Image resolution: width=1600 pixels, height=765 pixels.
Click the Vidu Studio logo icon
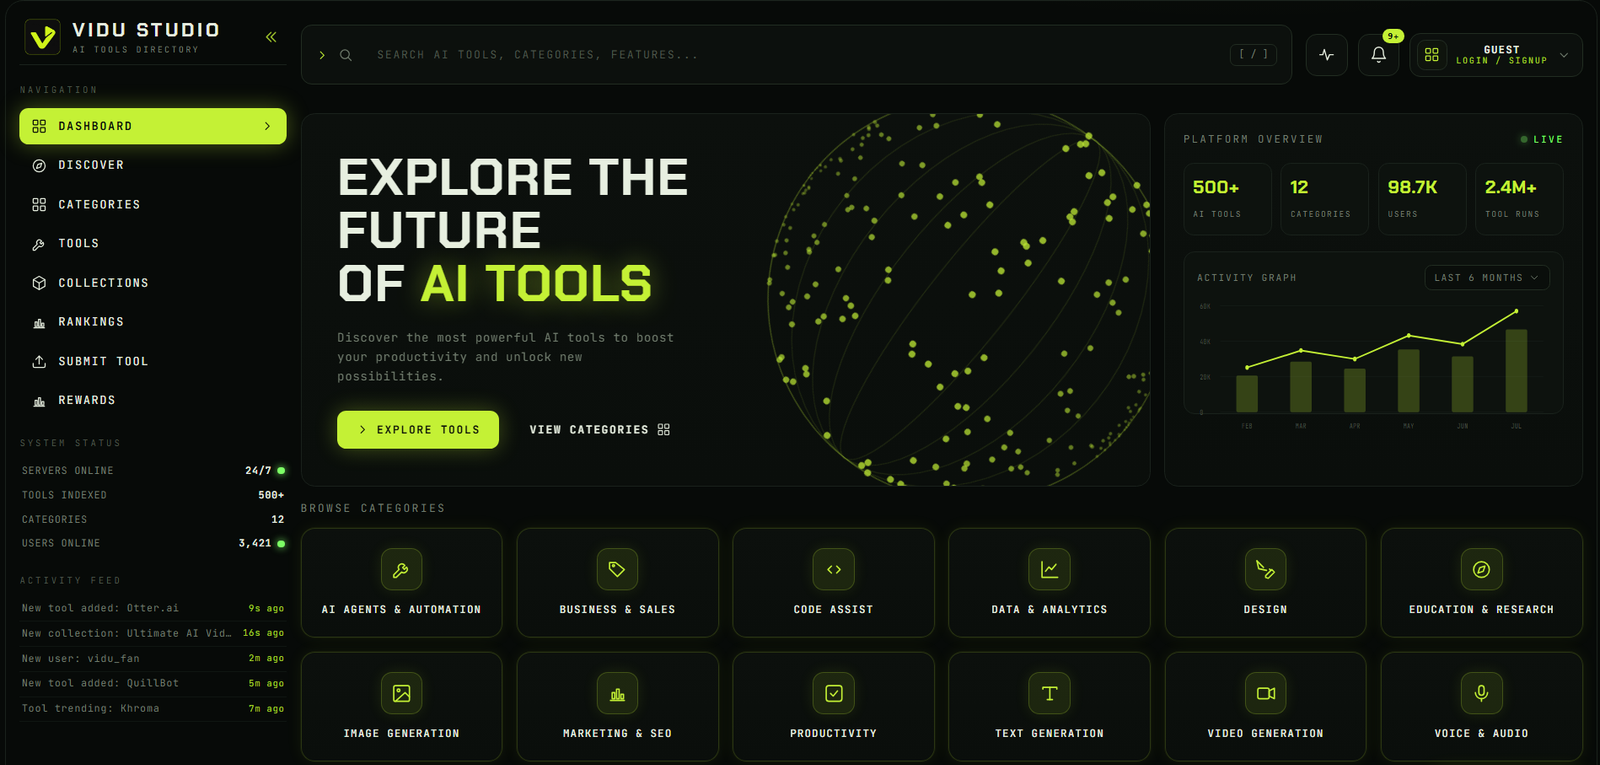point(41,37)
